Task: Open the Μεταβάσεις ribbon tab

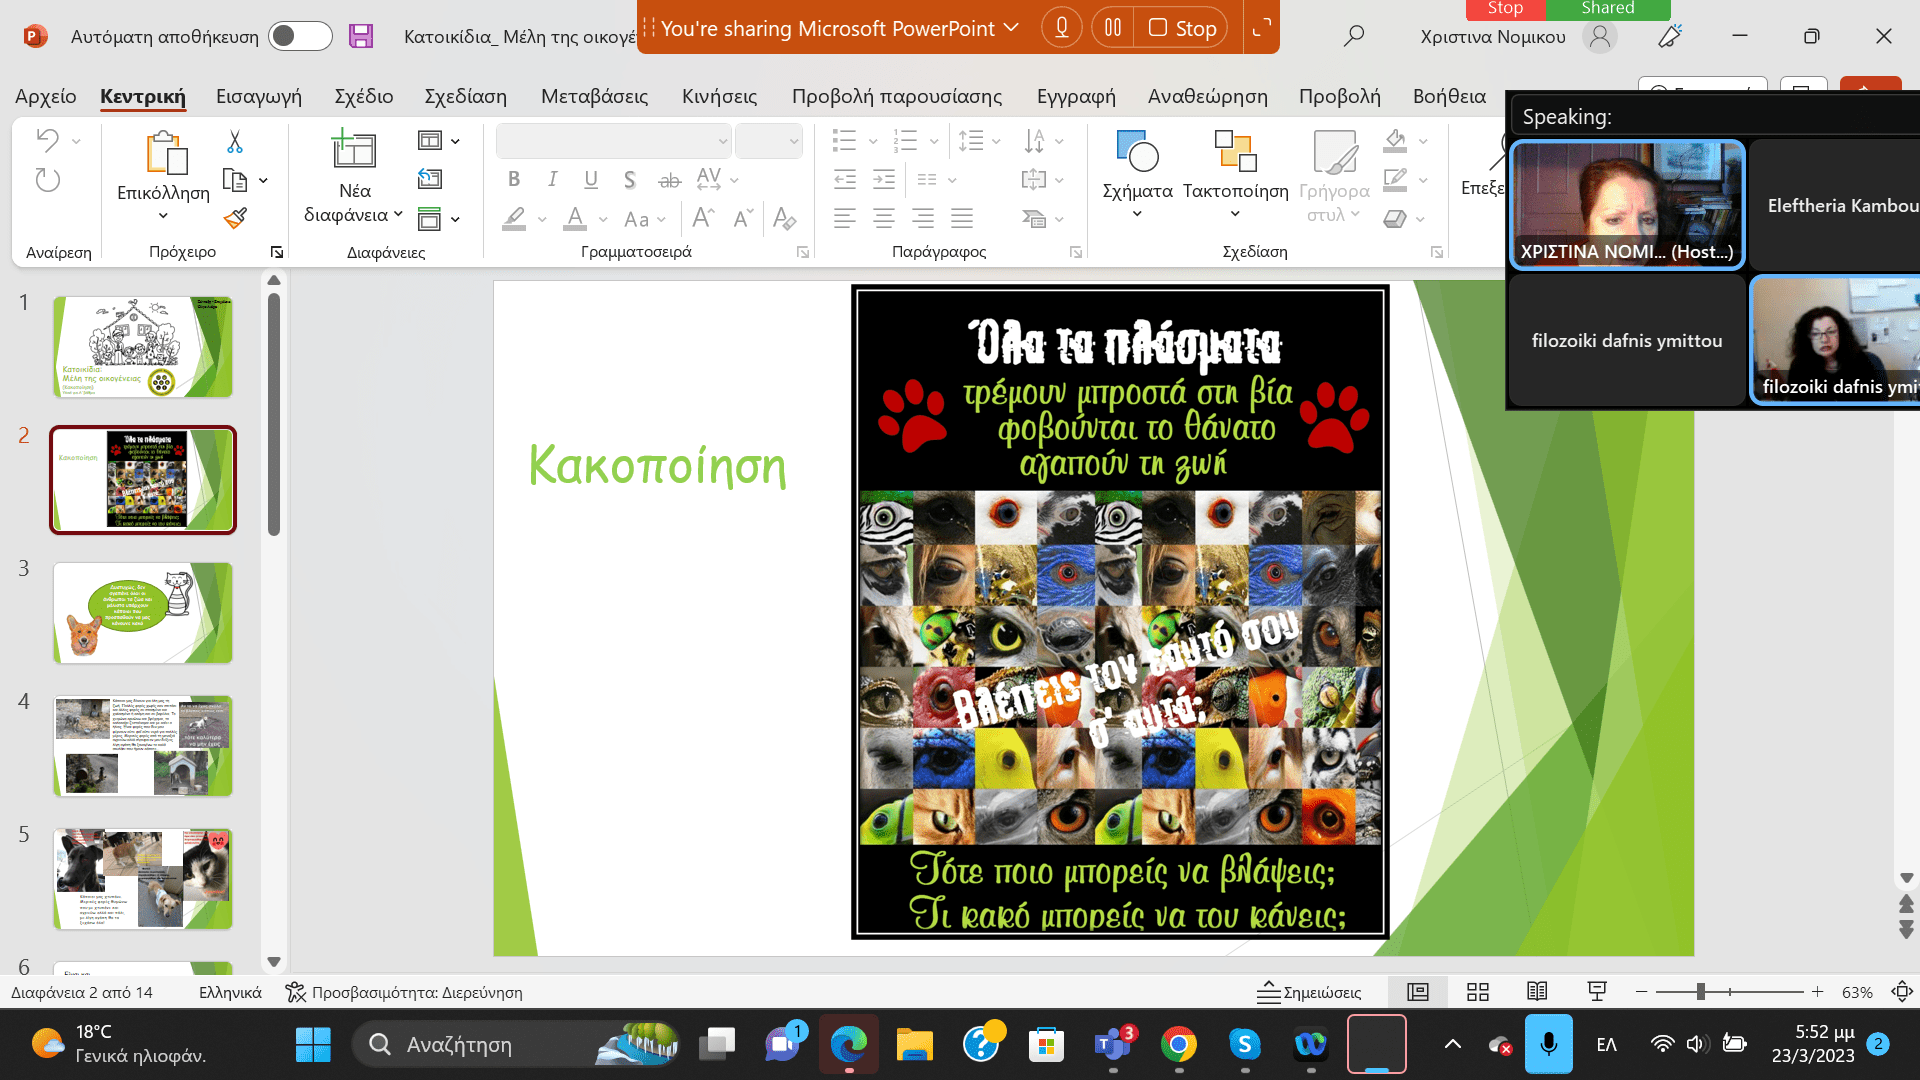Action: [x=594, y=96]
